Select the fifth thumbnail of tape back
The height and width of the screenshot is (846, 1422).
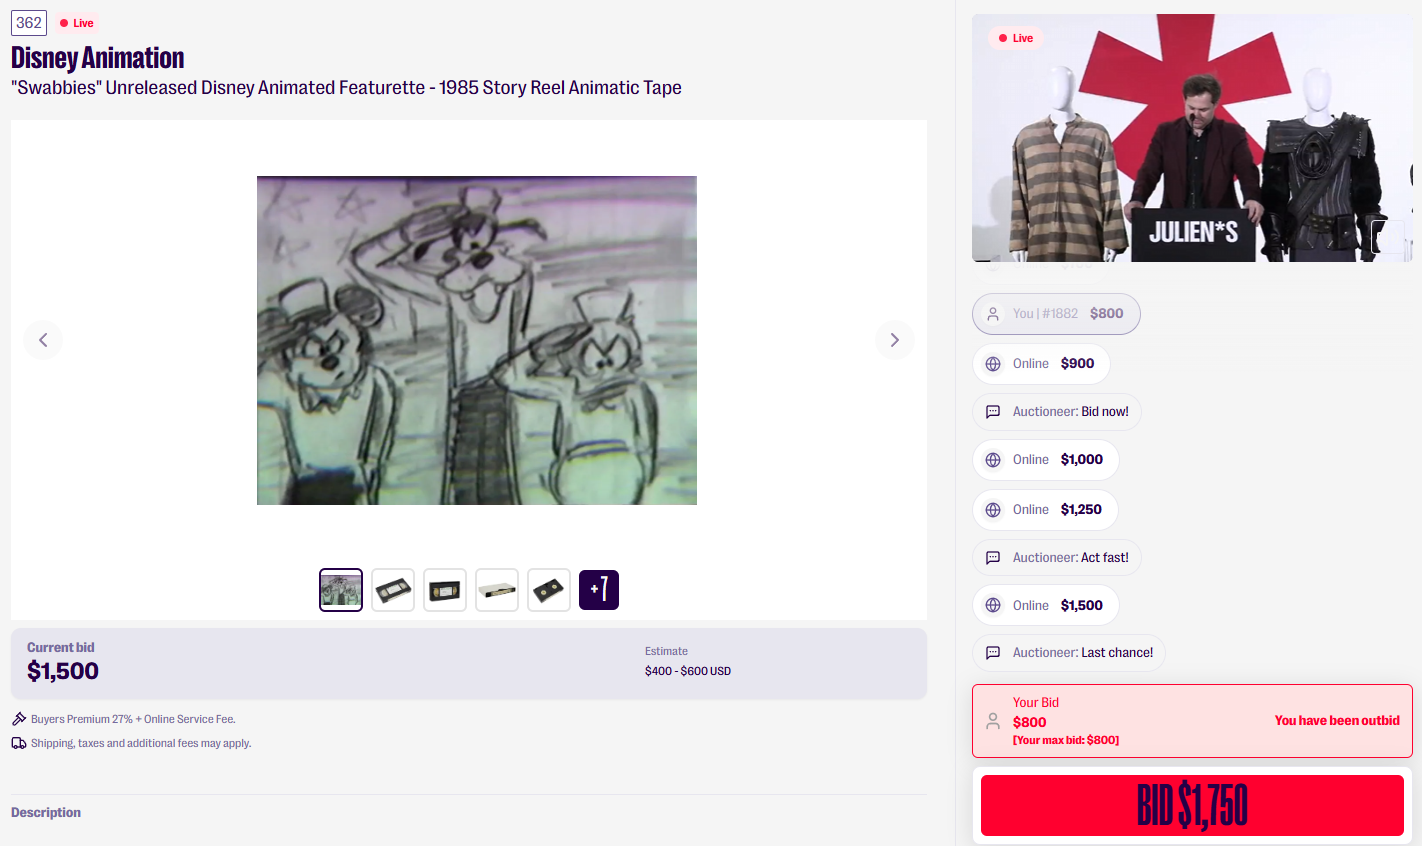549,590
